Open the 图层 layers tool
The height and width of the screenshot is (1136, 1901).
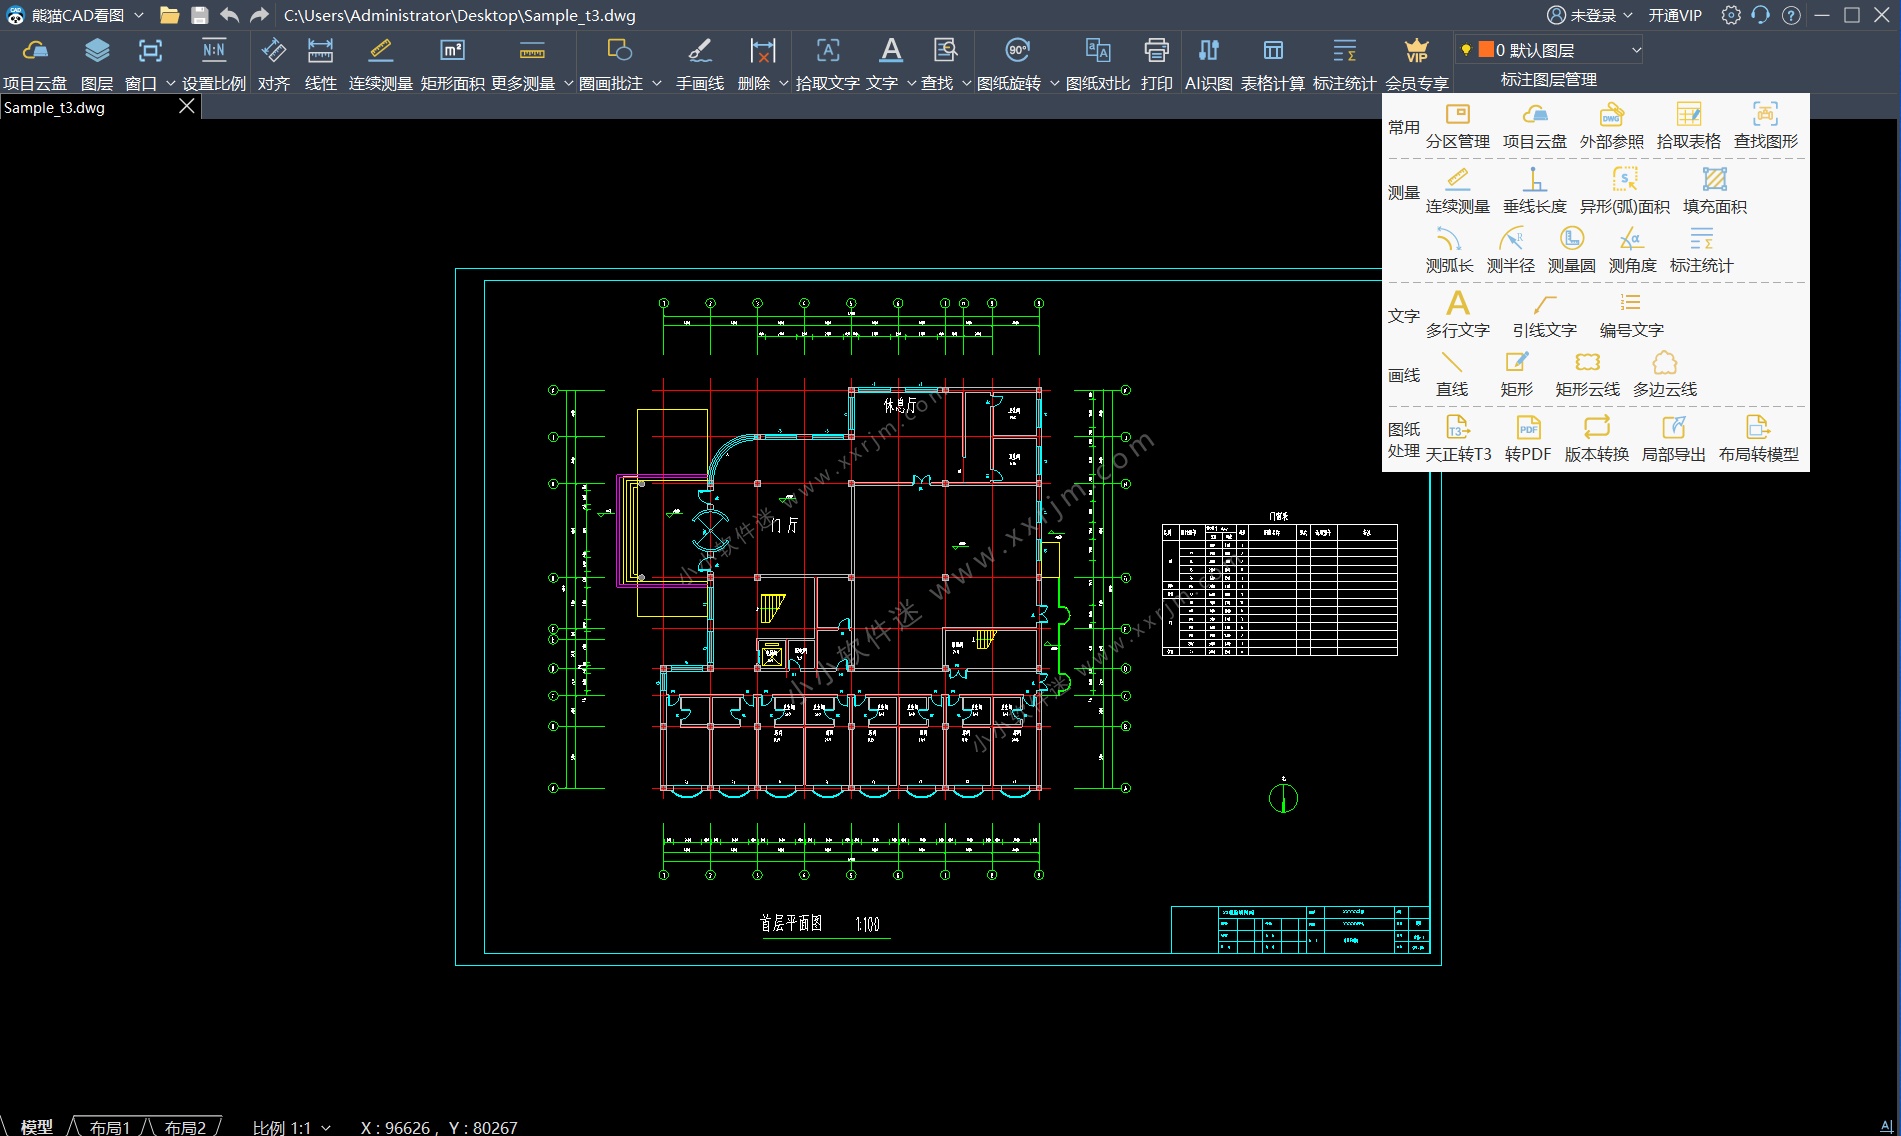click(97, 52)
